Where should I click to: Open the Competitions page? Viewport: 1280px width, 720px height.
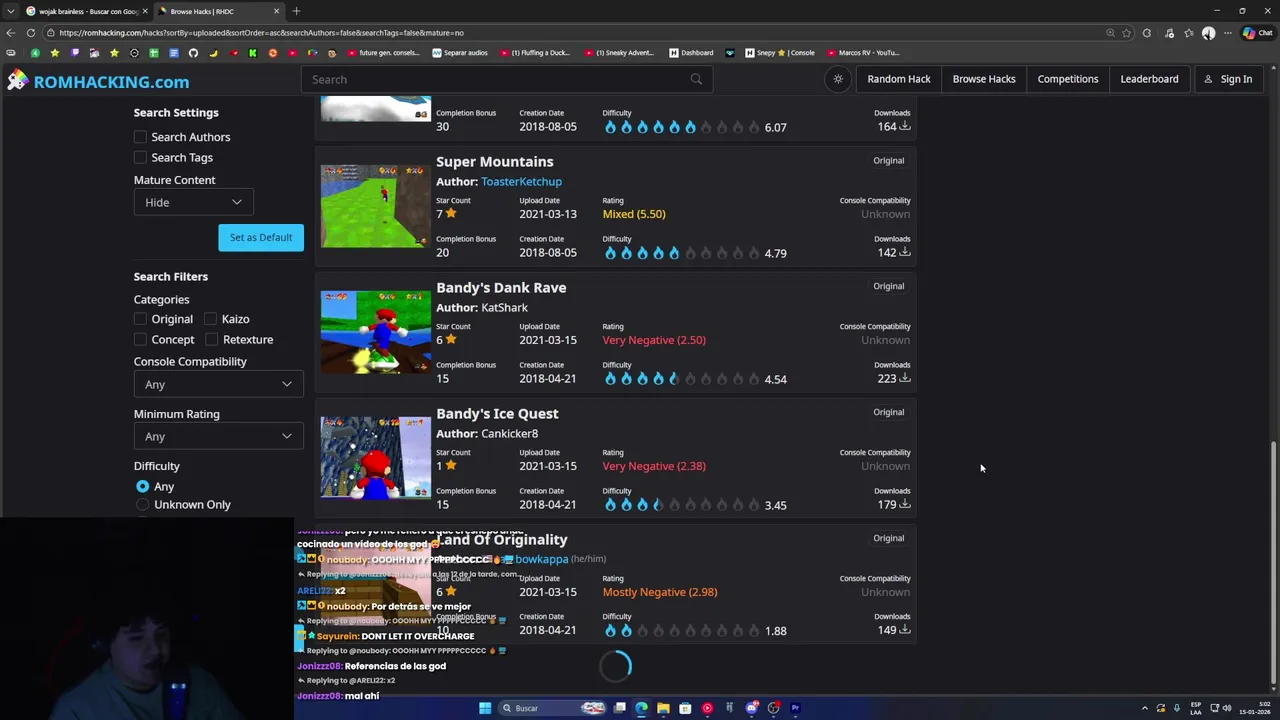(x=1067, y=79)
